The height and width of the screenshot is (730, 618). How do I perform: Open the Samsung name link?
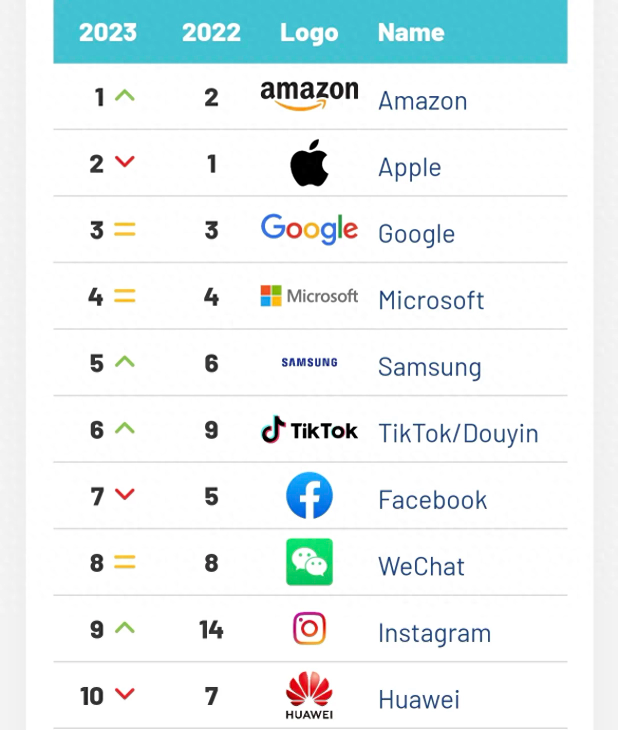pyautogui.click(x=430, y=367)
